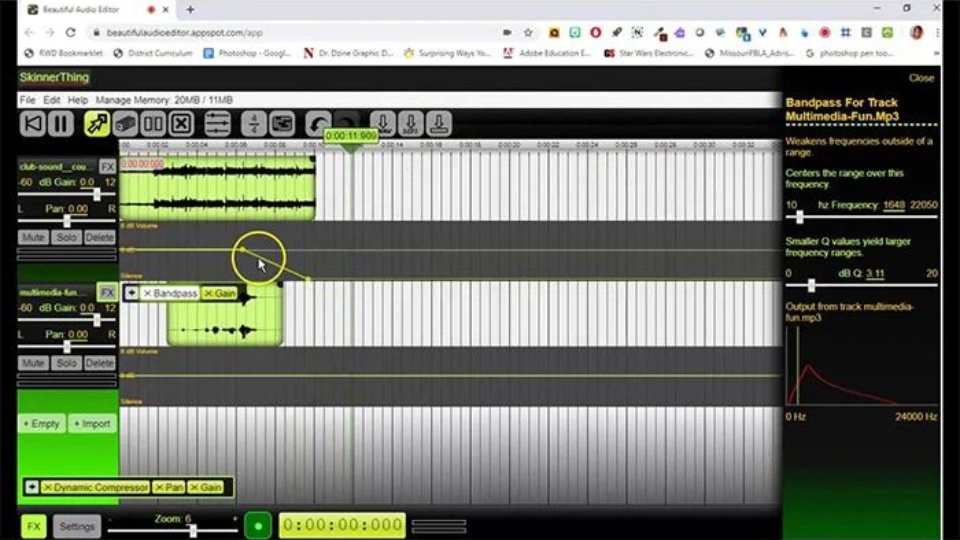
Task: Click Manage Memory: 20MB / 11MB
Action: click(x=164, y=100)
